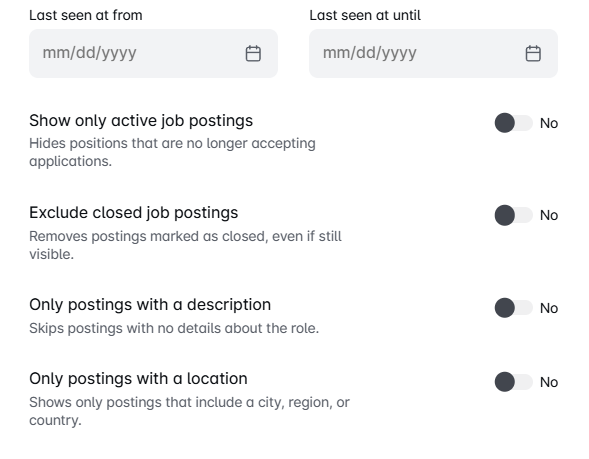
Task: Open calendar picker for Last seen at until
Action: click(x=533, y=53)
